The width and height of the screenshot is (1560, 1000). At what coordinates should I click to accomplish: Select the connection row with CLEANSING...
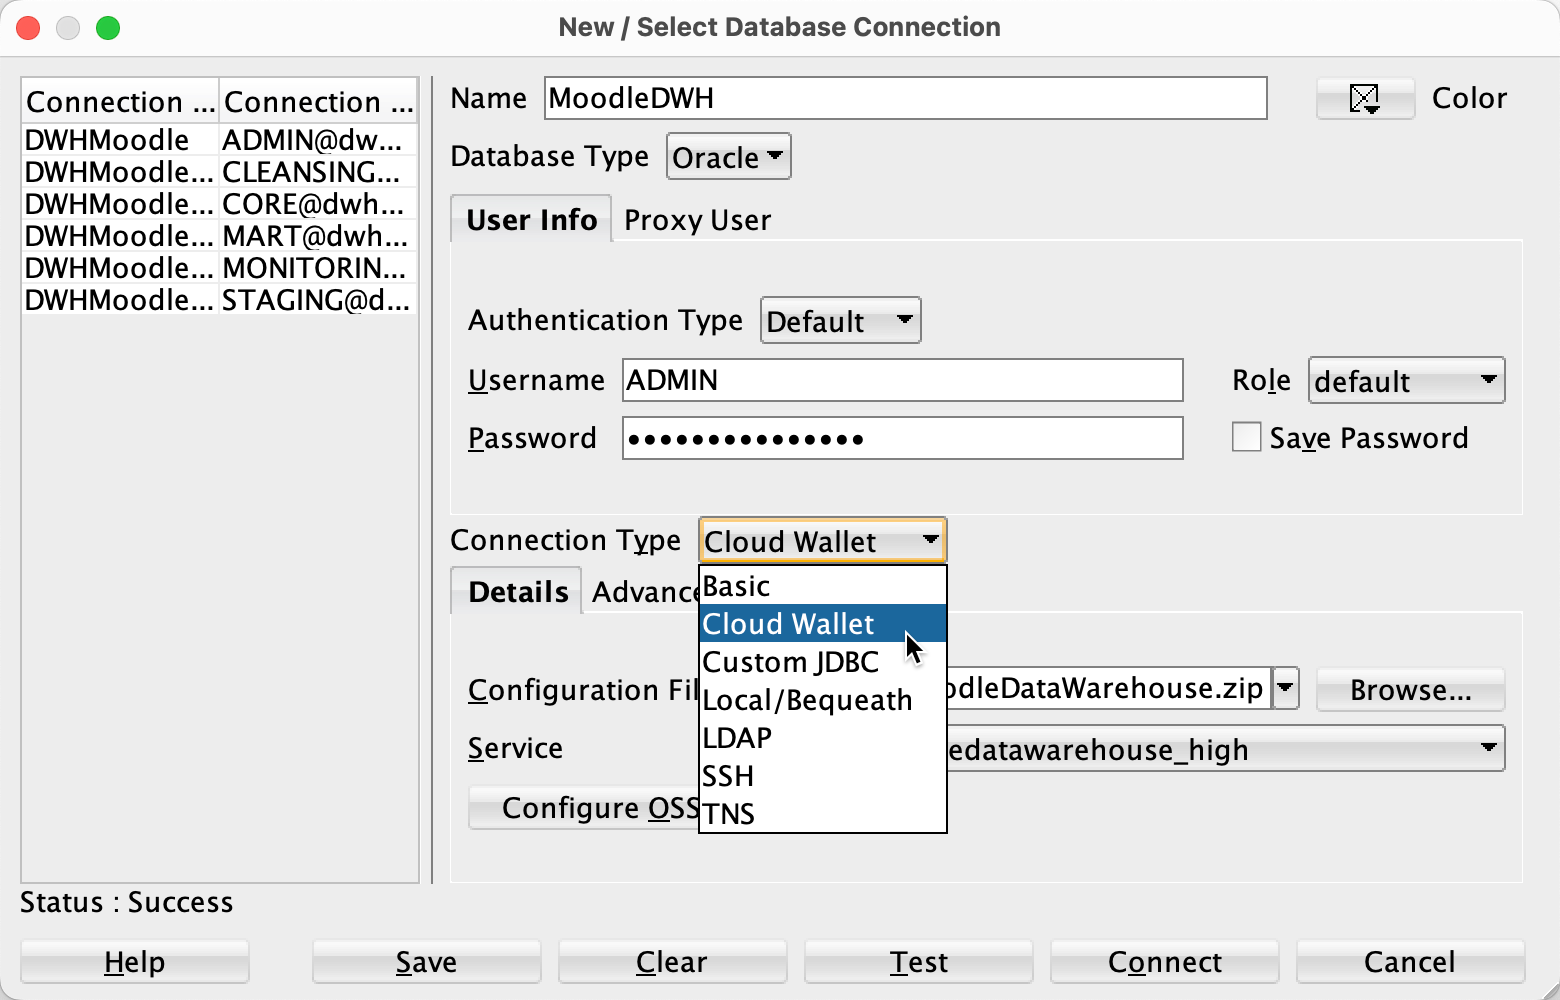pyautogui.click(x=219, y=172)
